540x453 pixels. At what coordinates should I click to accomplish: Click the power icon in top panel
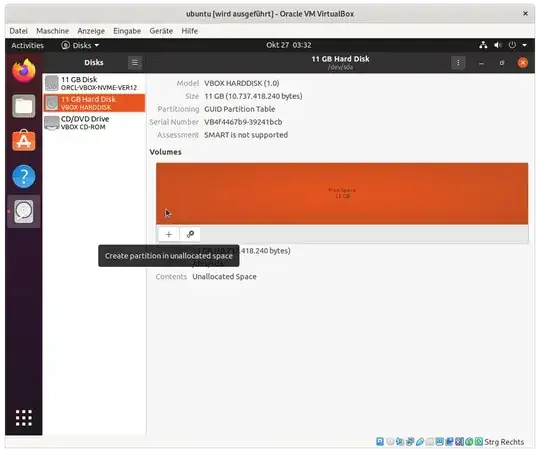tap(512, 45)
